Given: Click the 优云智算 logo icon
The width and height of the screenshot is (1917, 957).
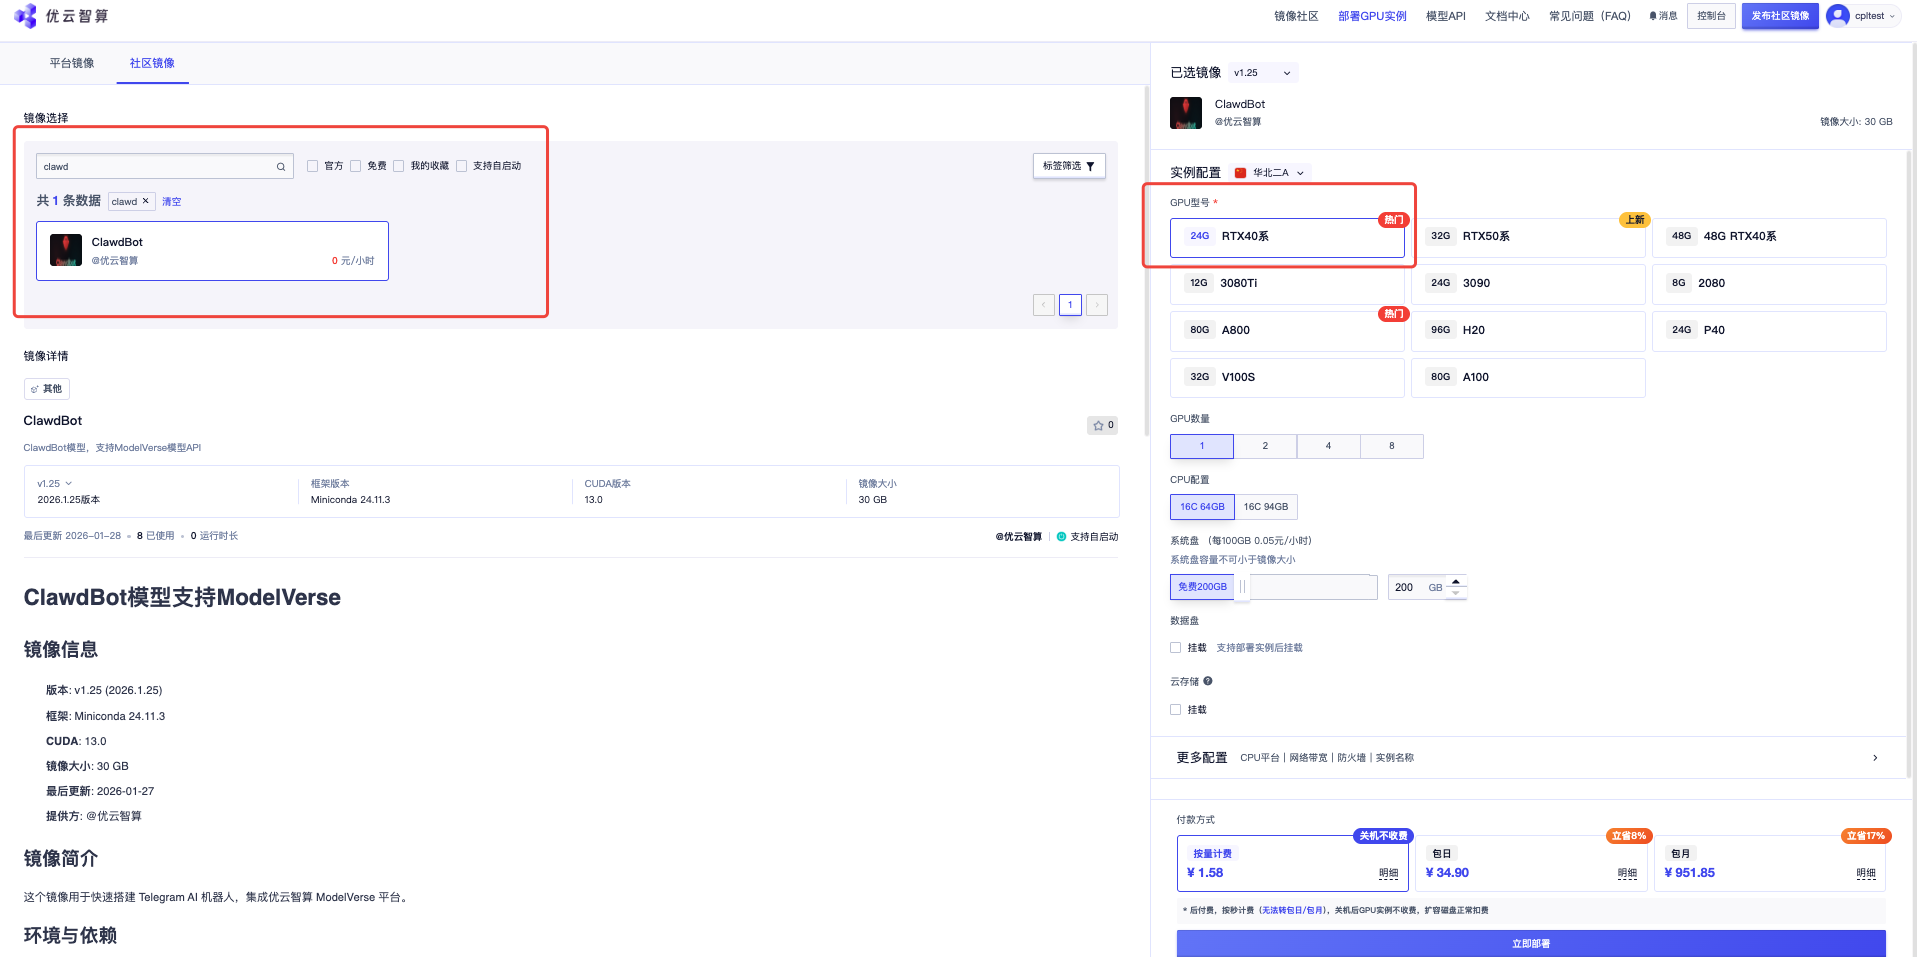Looking at the screenshot, I should pyautogui.click(x=25, y=16).
